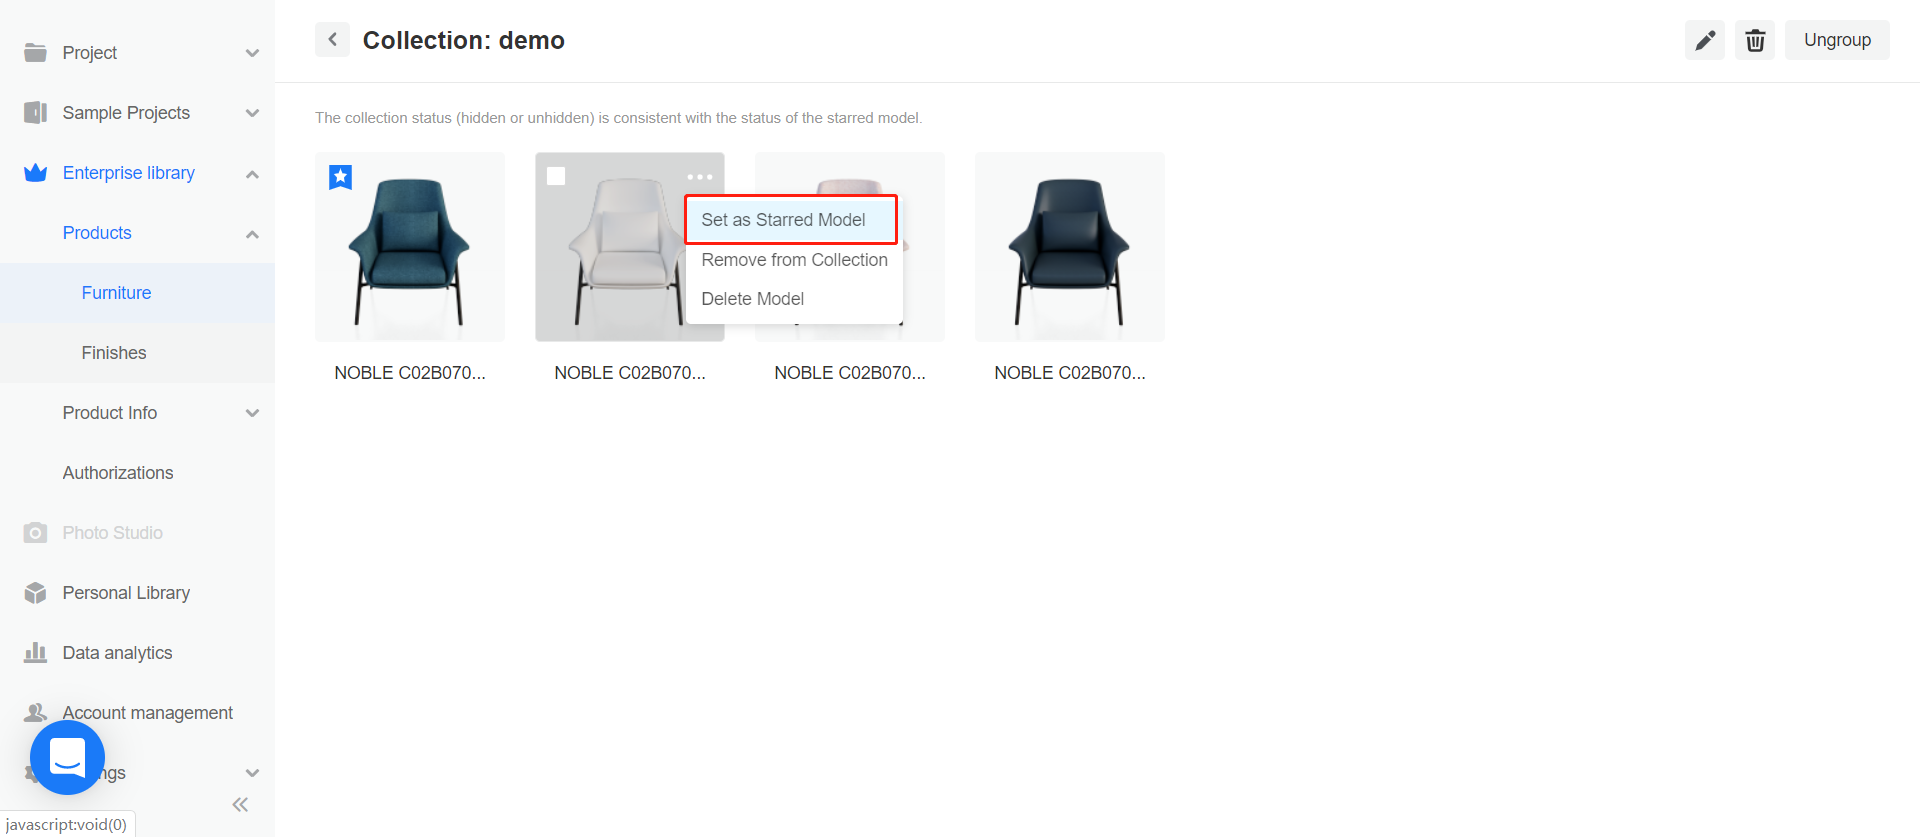This screenshot has height=837, width=1920.
Task: Open the three-dot menu on white chair
Action: [700, 177]
